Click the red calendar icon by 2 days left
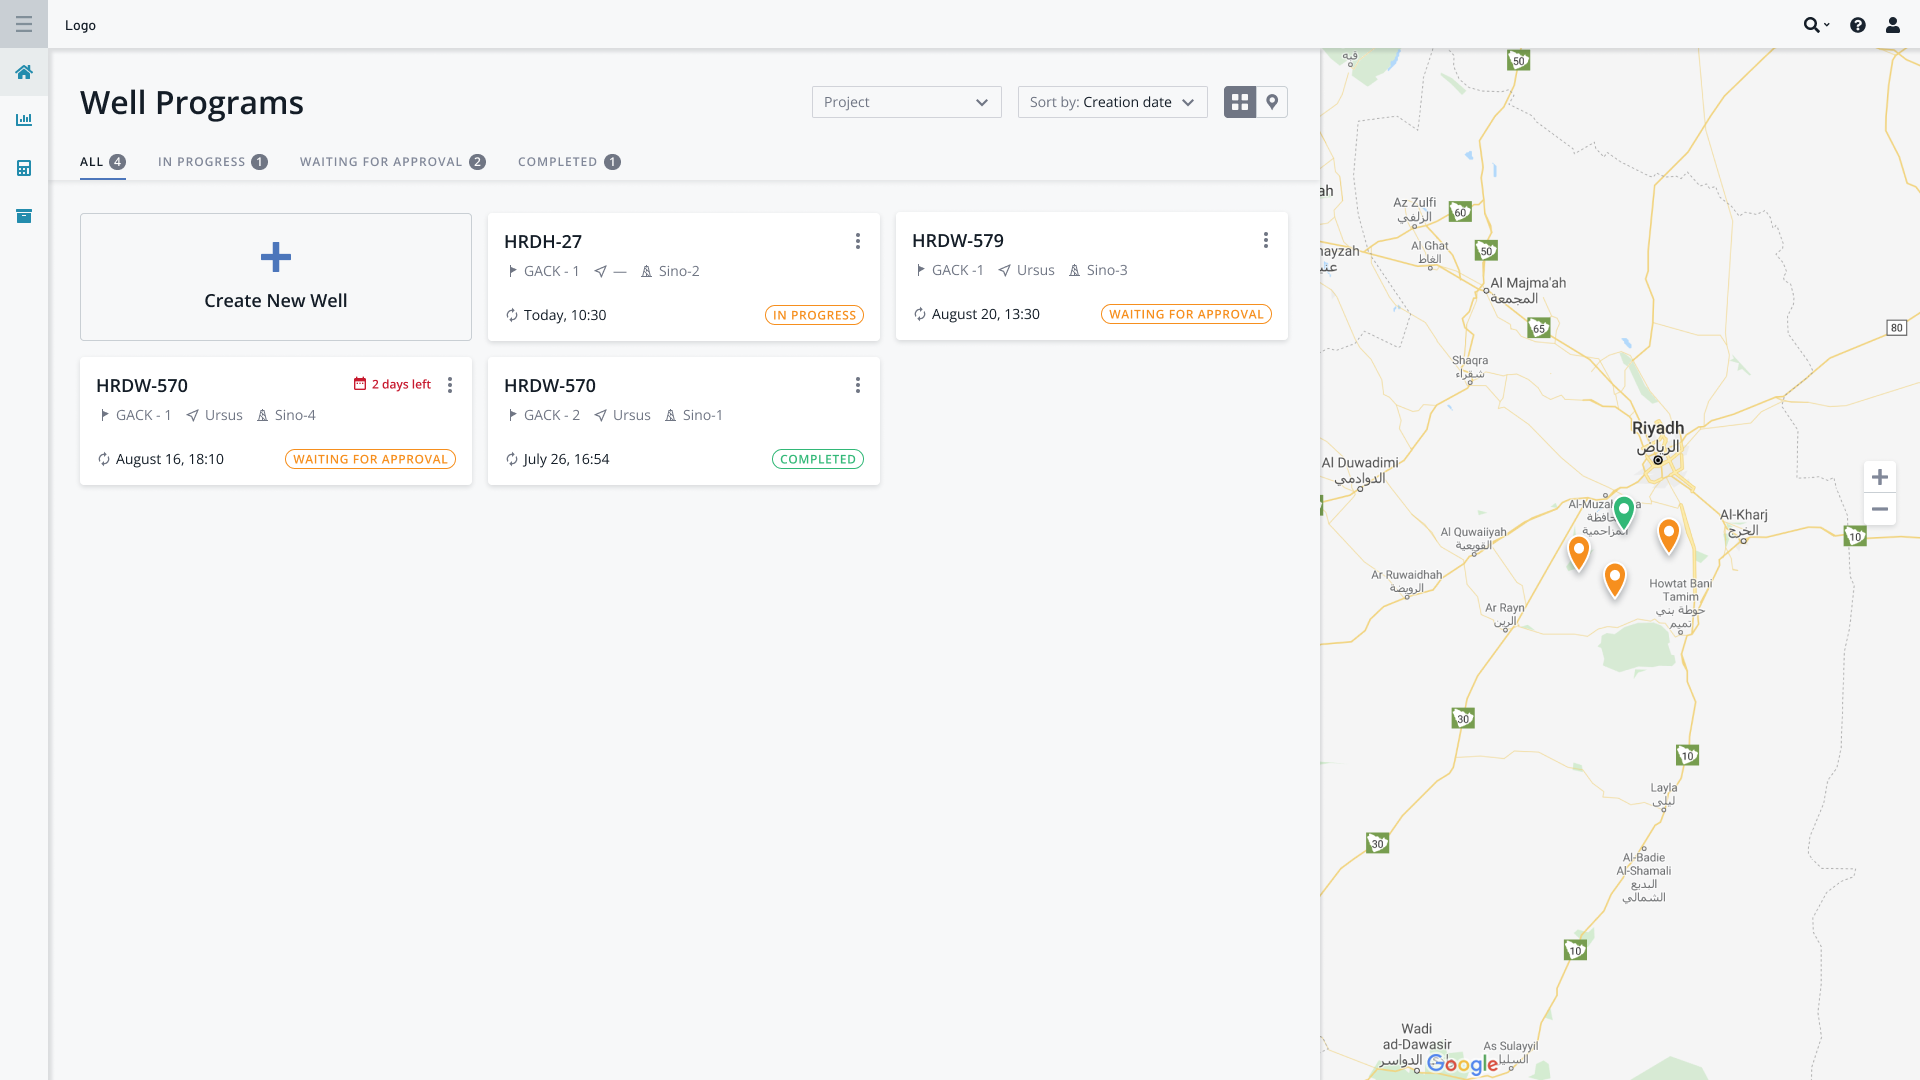This screenshot has width=1920, height=1080. pos(360,384)
